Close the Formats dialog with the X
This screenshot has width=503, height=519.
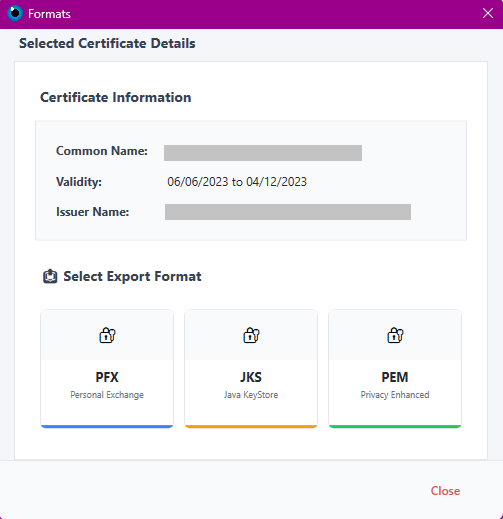pos(488,13)
